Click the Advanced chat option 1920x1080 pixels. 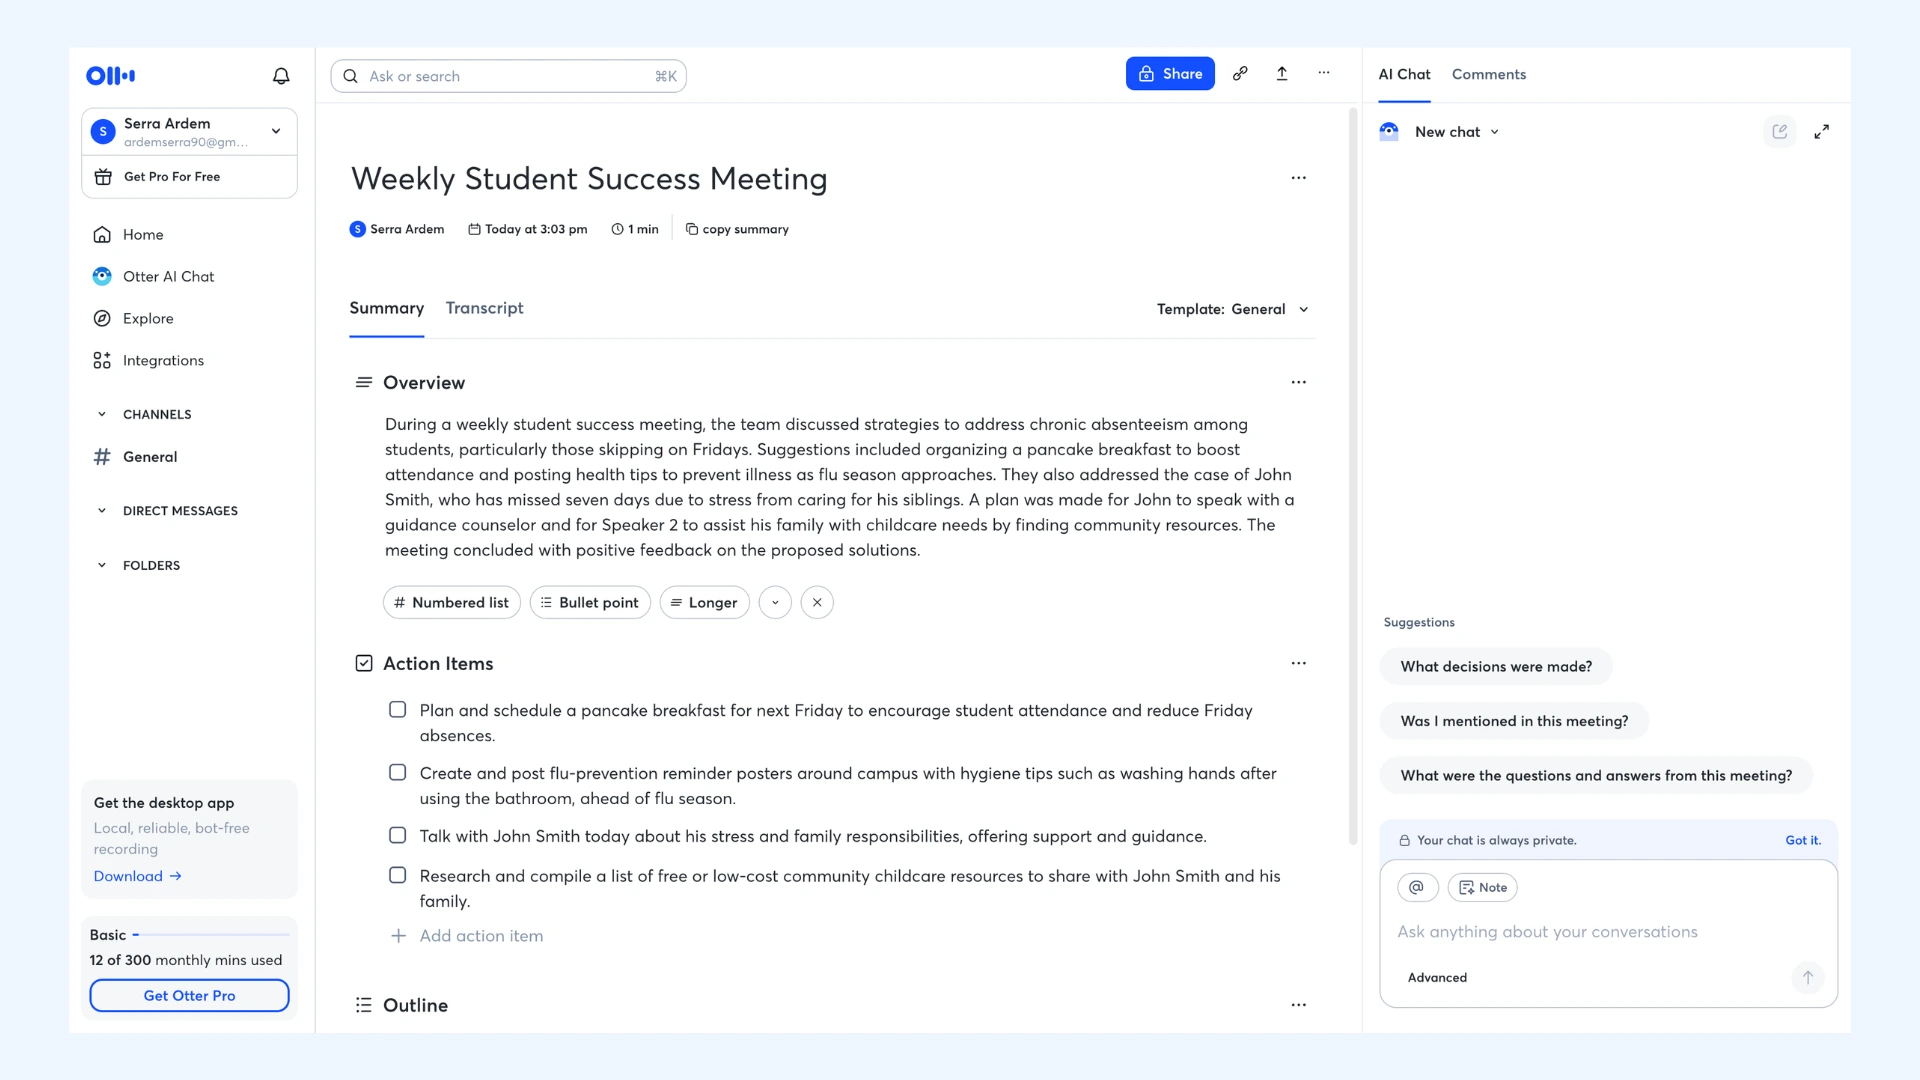tap(1437, 978)
